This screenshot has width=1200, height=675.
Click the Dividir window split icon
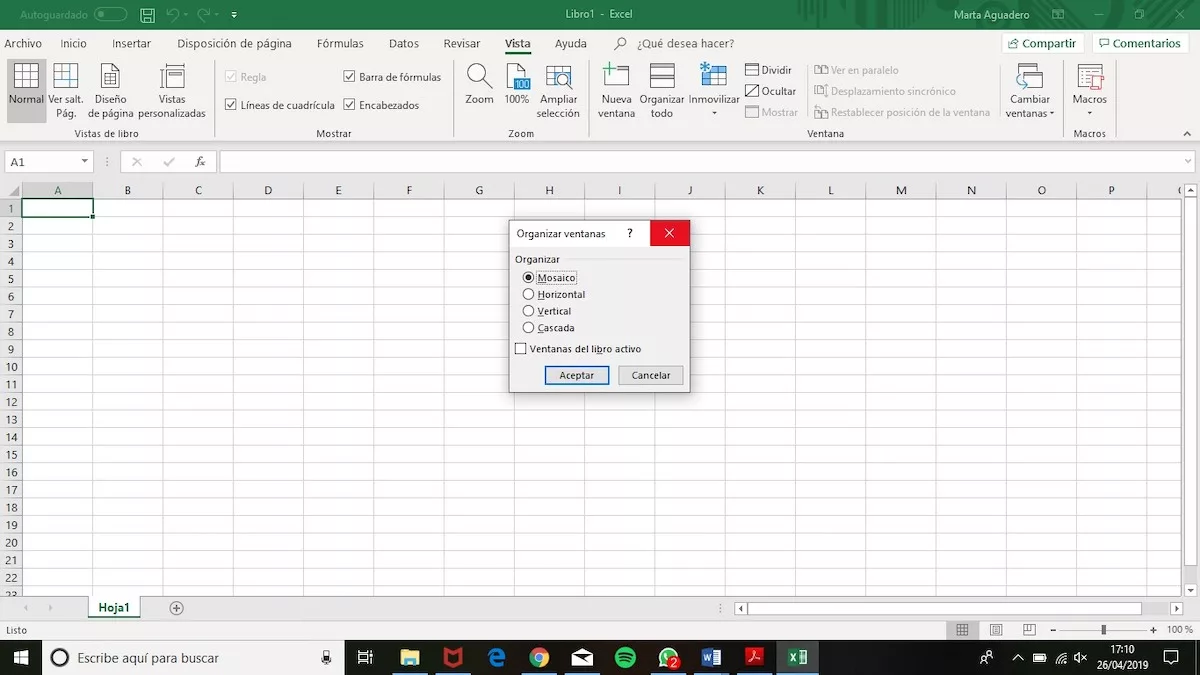(x=753, y=70)
